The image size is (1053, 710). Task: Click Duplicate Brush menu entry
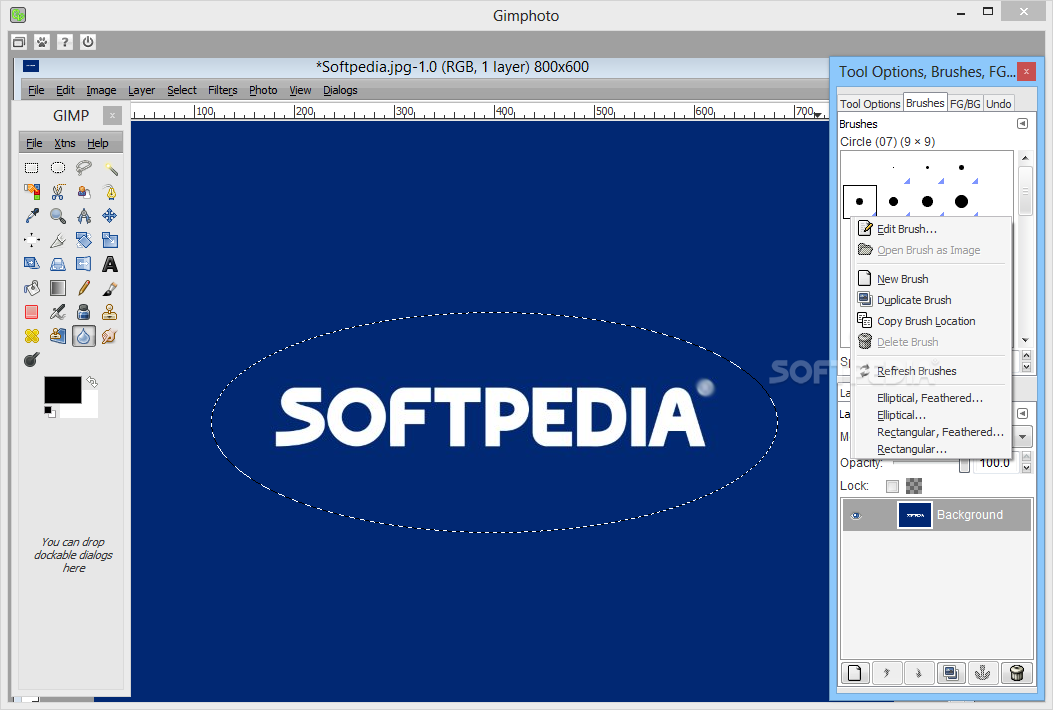click(931, 300)
